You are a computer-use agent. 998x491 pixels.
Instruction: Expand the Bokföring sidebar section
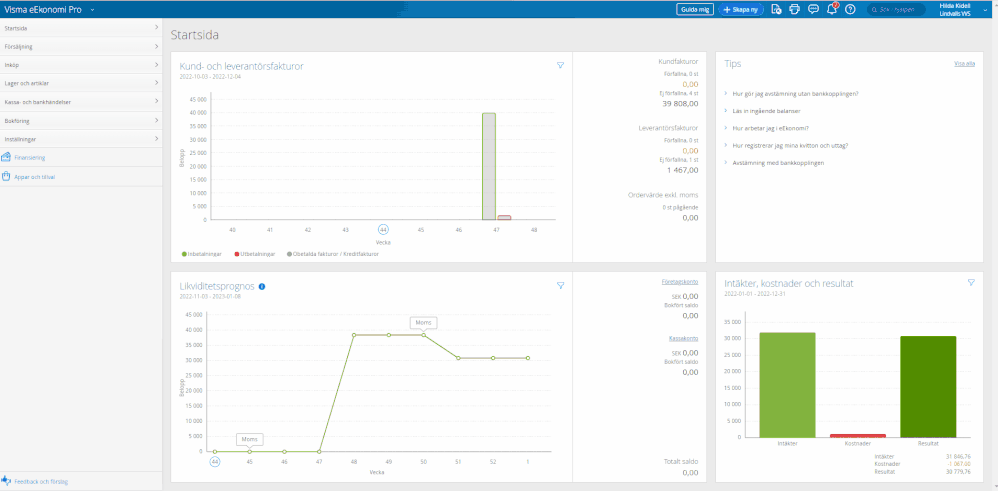[x=80, y=120]
